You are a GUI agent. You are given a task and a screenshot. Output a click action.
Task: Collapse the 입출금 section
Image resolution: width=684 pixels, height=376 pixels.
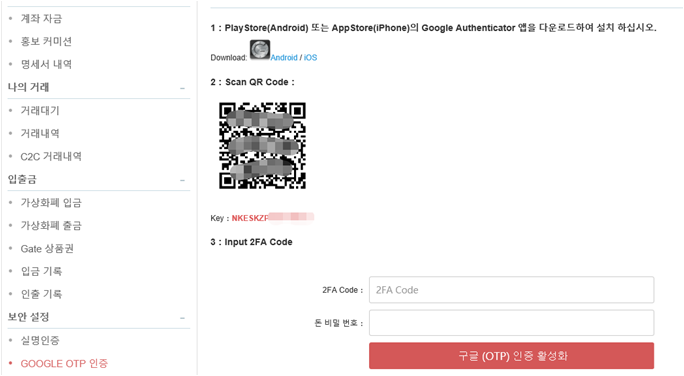coord(182,180)
